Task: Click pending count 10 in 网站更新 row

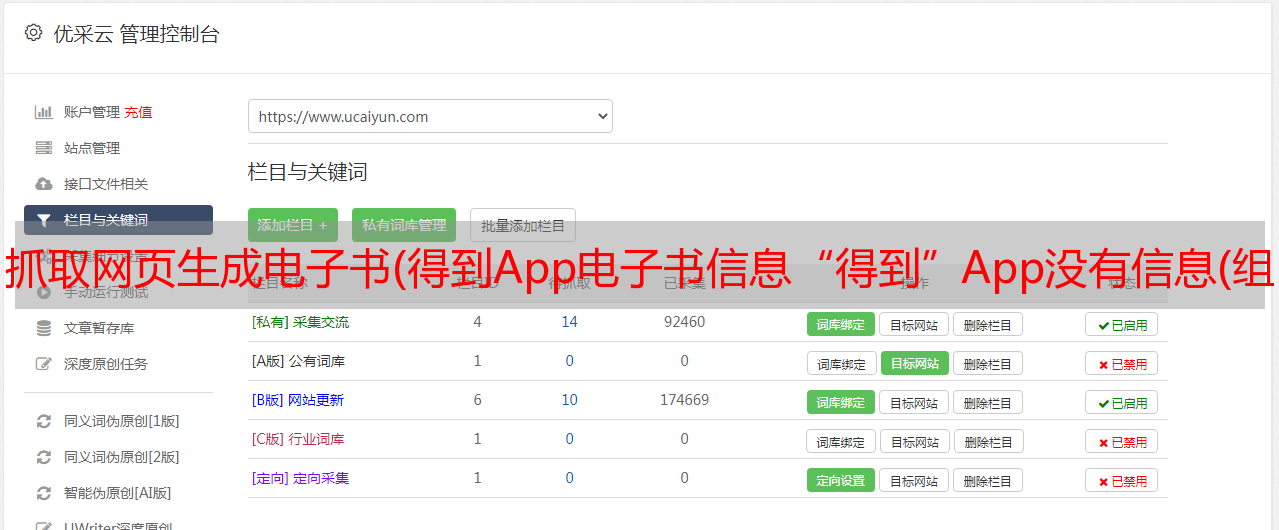Action: [x=569, y=400]
